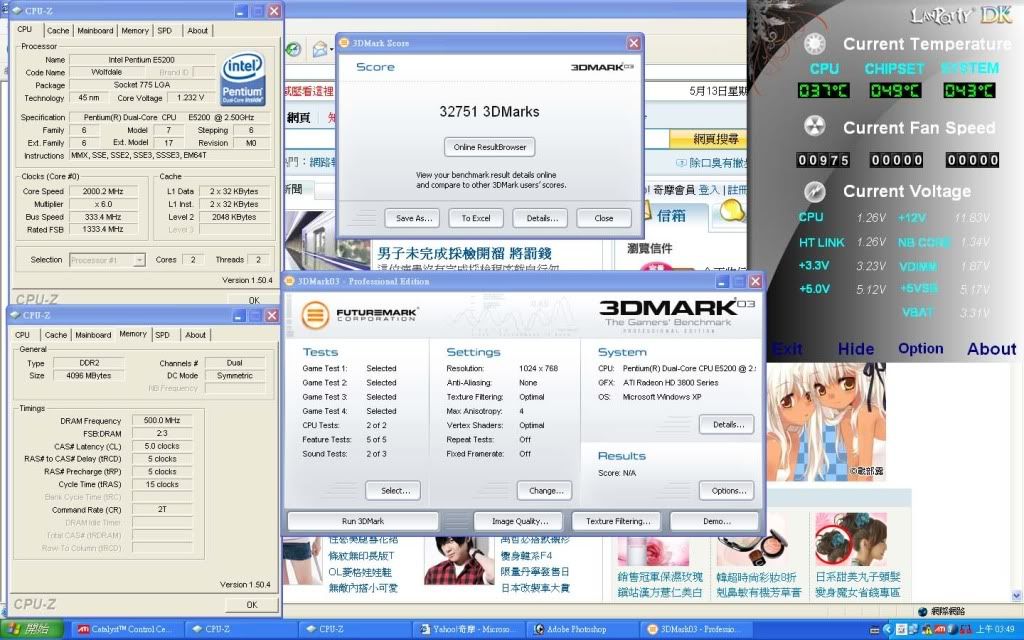Click Core Speed value 2000.2 MHz
Viewport: 1024px width, 640px height.
103,191
